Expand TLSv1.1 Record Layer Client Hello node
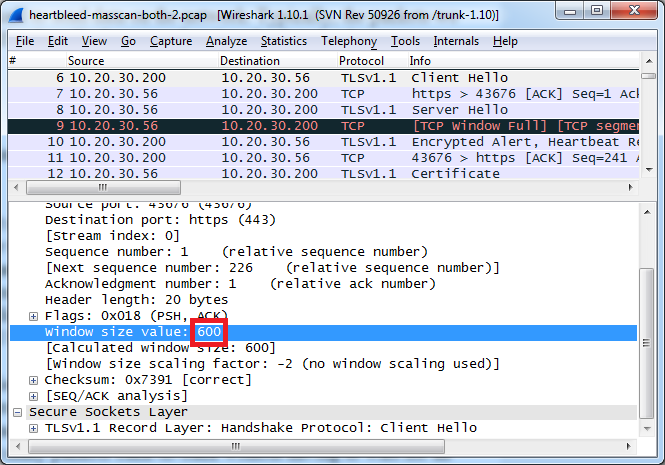Viewport: 665px width, 465px height. coord(34,428)
